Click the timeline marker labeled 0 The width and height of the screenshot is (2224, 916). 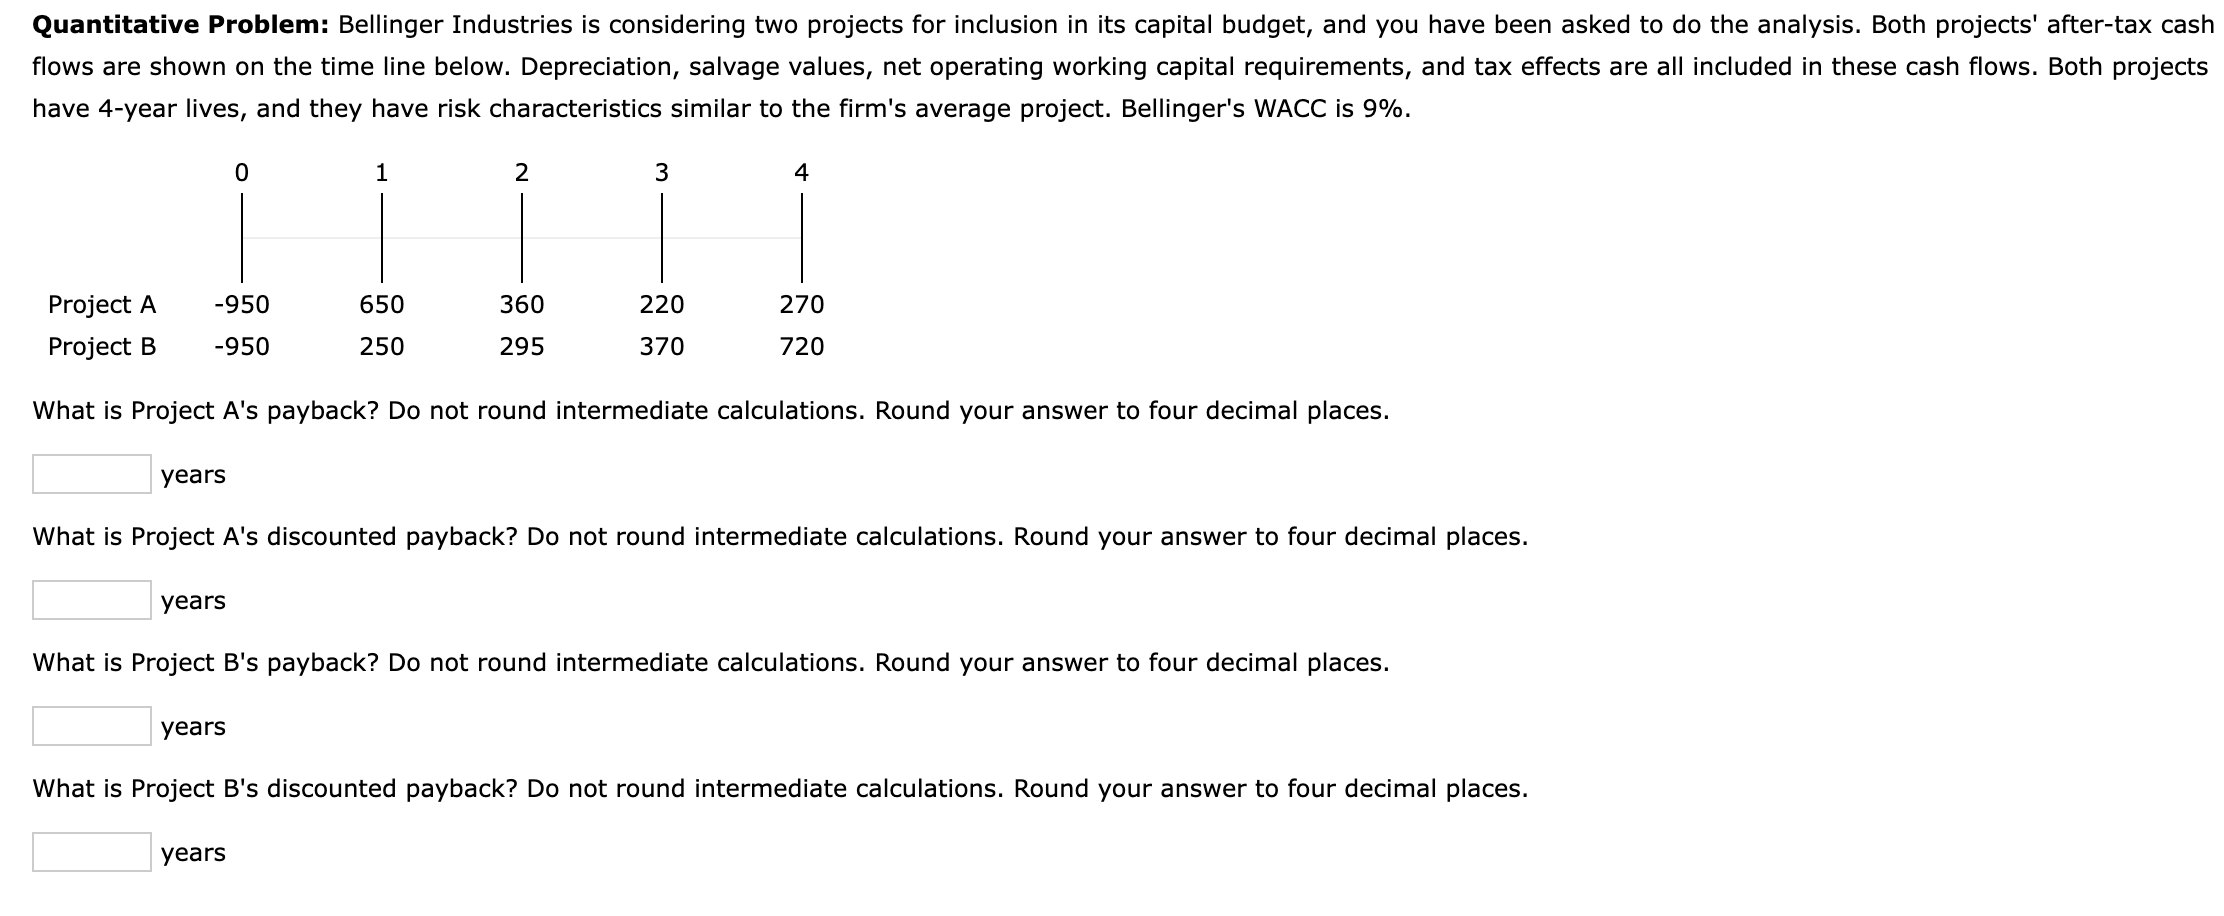(243, 173)
